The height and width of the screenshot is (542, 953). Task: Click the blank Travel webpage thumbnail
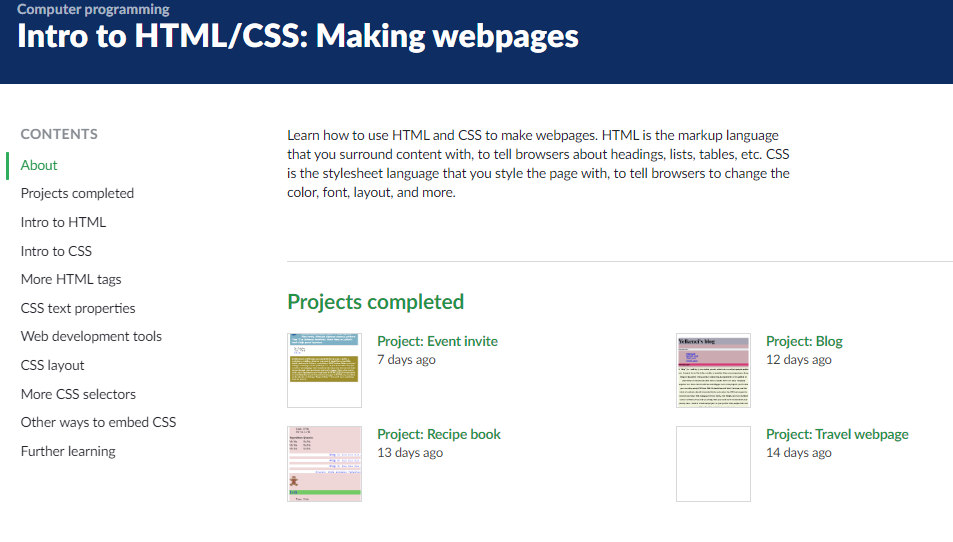pos(714,464)
